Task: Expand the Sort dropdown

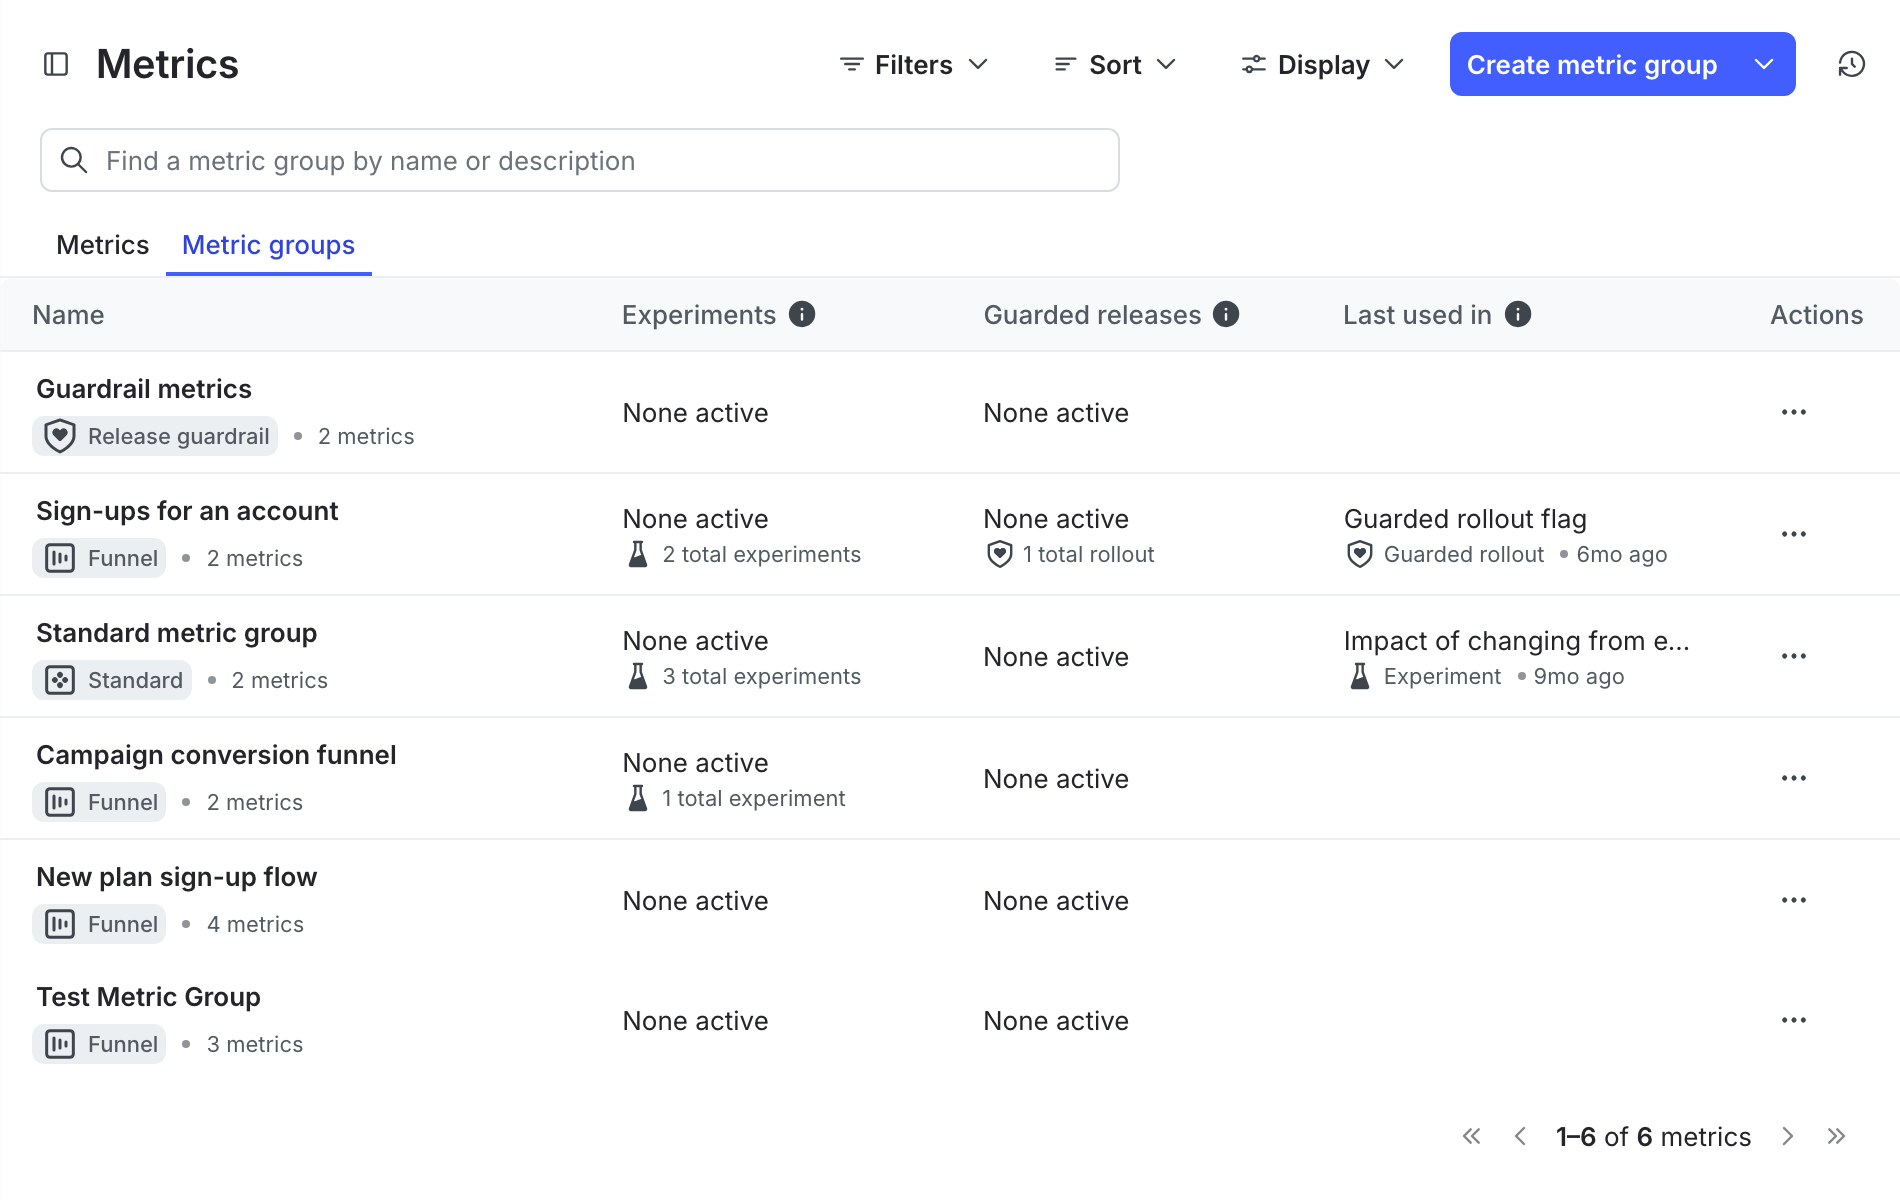Action: [1114, 65]
